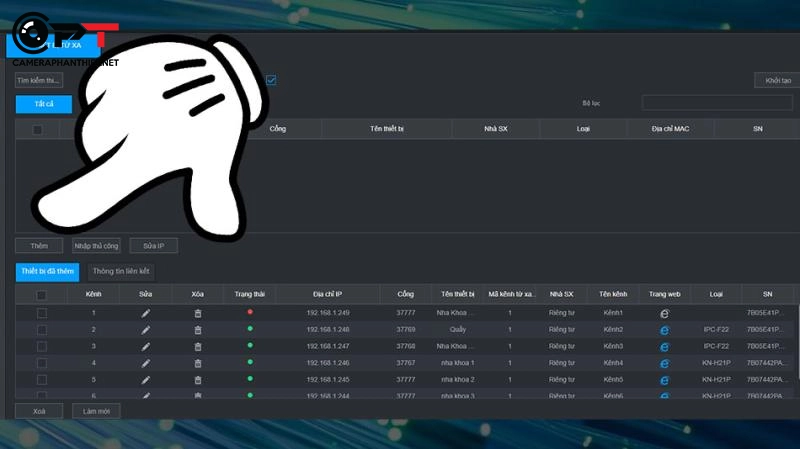Screen dimensions: 800x449
Task: Check the select-all box in added devices header
Action: [41, 295]
